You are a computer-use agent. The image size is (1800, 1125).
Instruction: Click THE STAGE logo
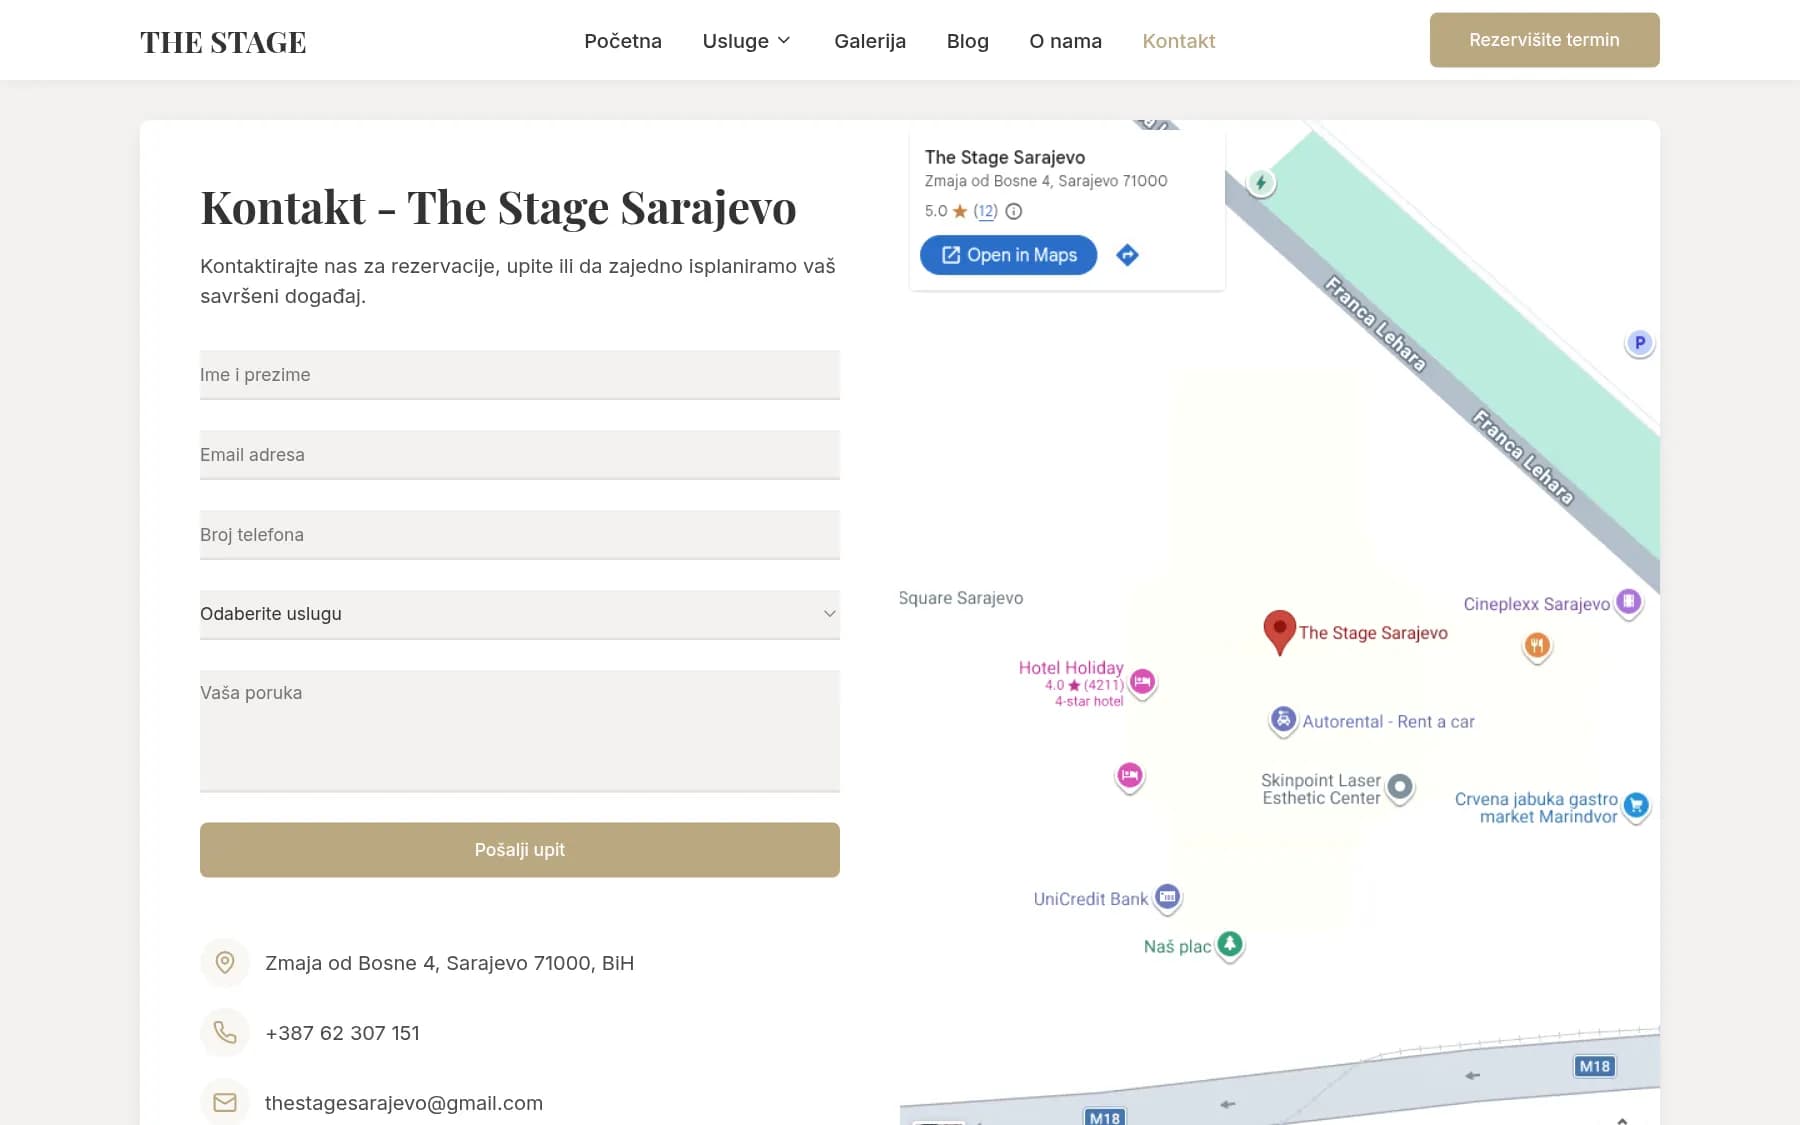(223, 42)
